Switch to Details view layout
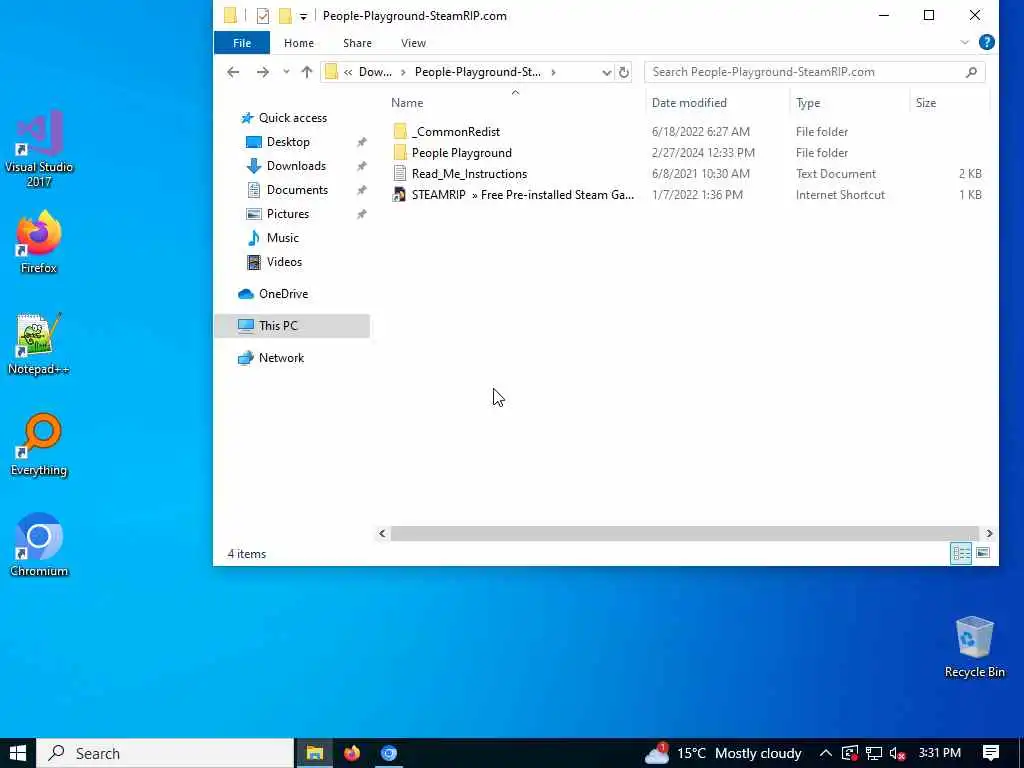The image size is (1024, 768). tap(961, 553)
